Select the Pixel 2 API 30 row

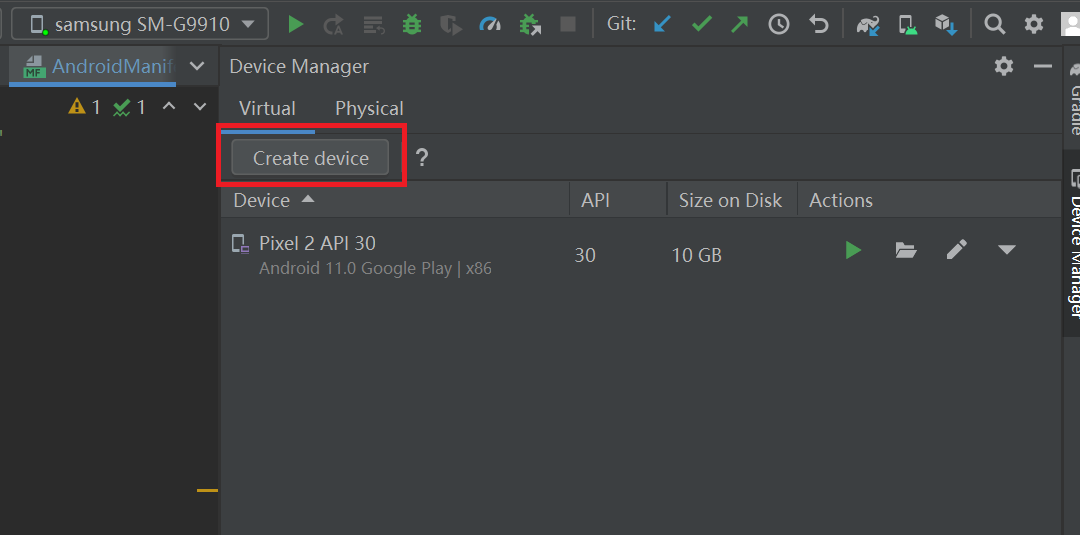point(641,255)
